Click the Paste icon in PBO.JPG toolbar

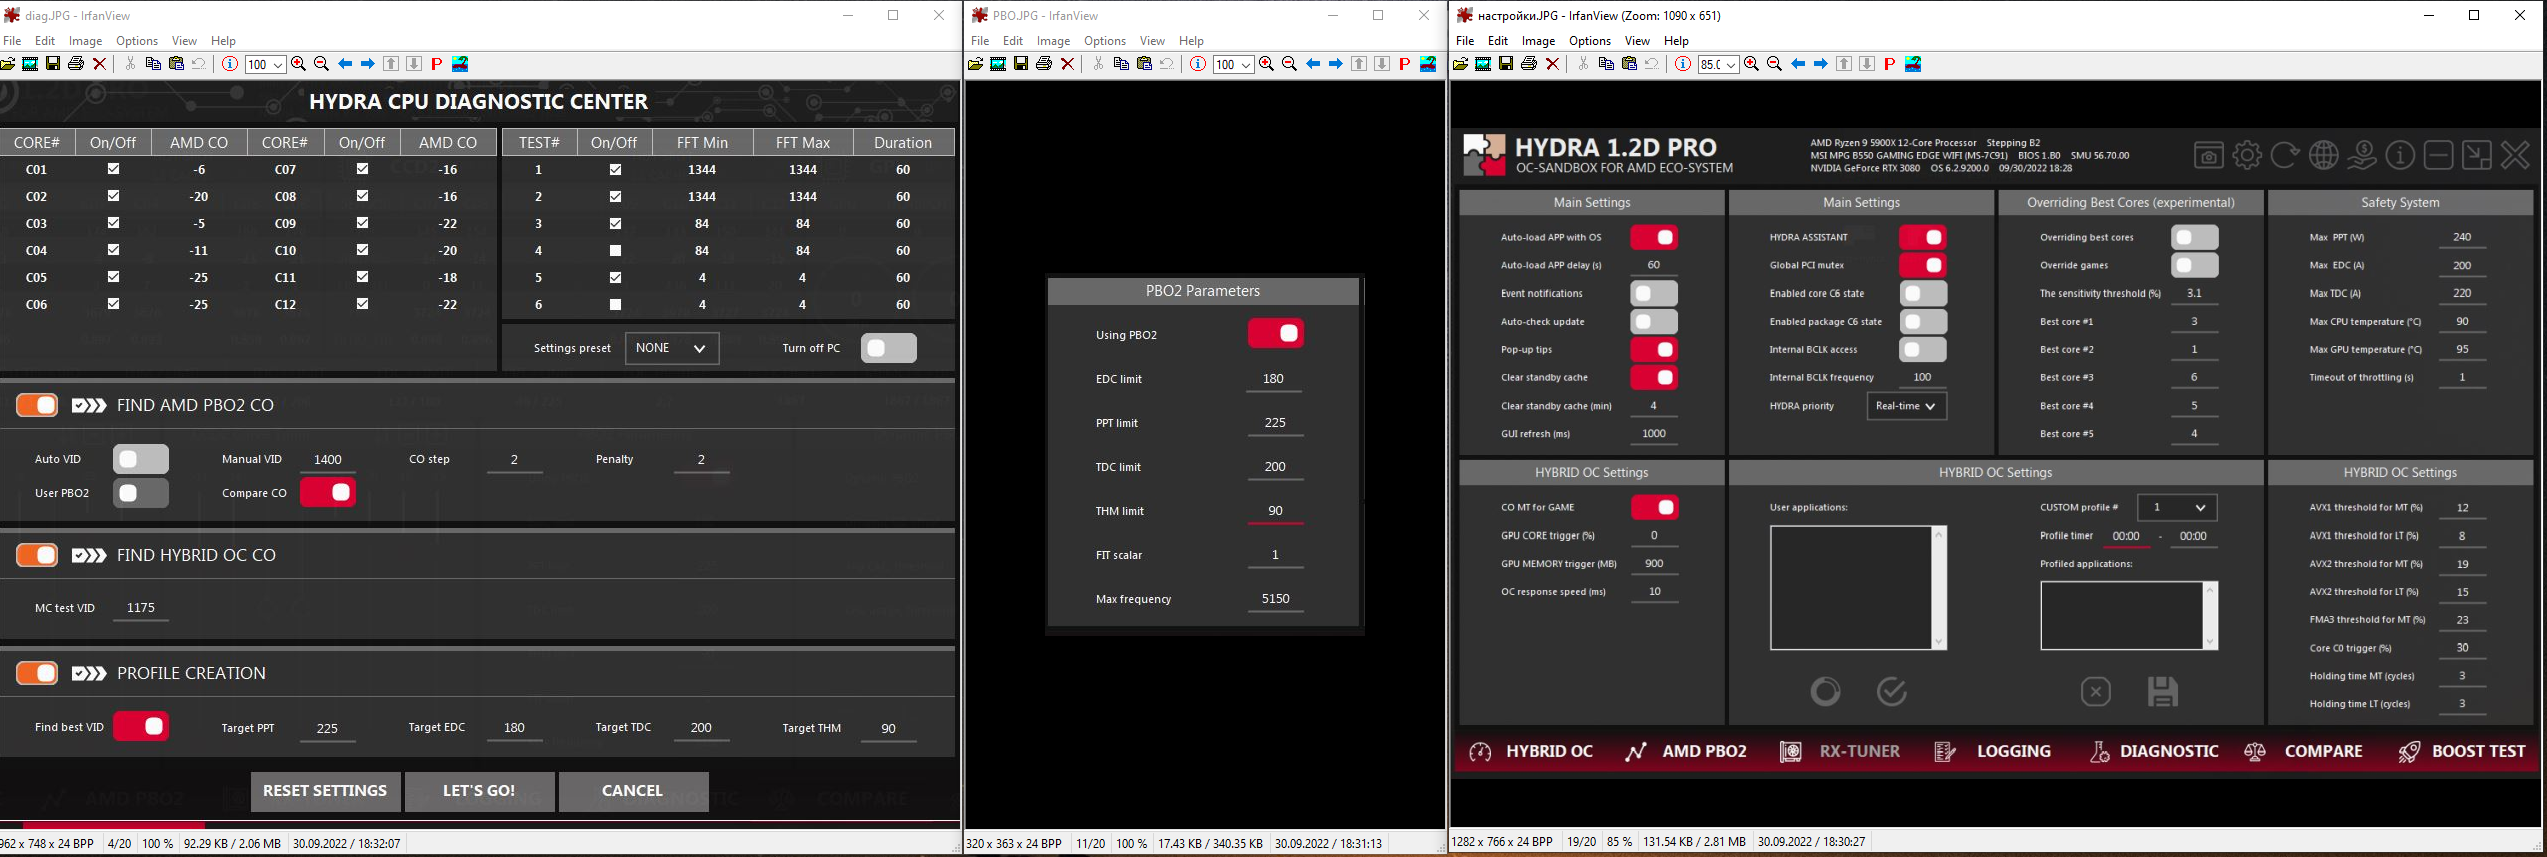(x=1145, y=64)
